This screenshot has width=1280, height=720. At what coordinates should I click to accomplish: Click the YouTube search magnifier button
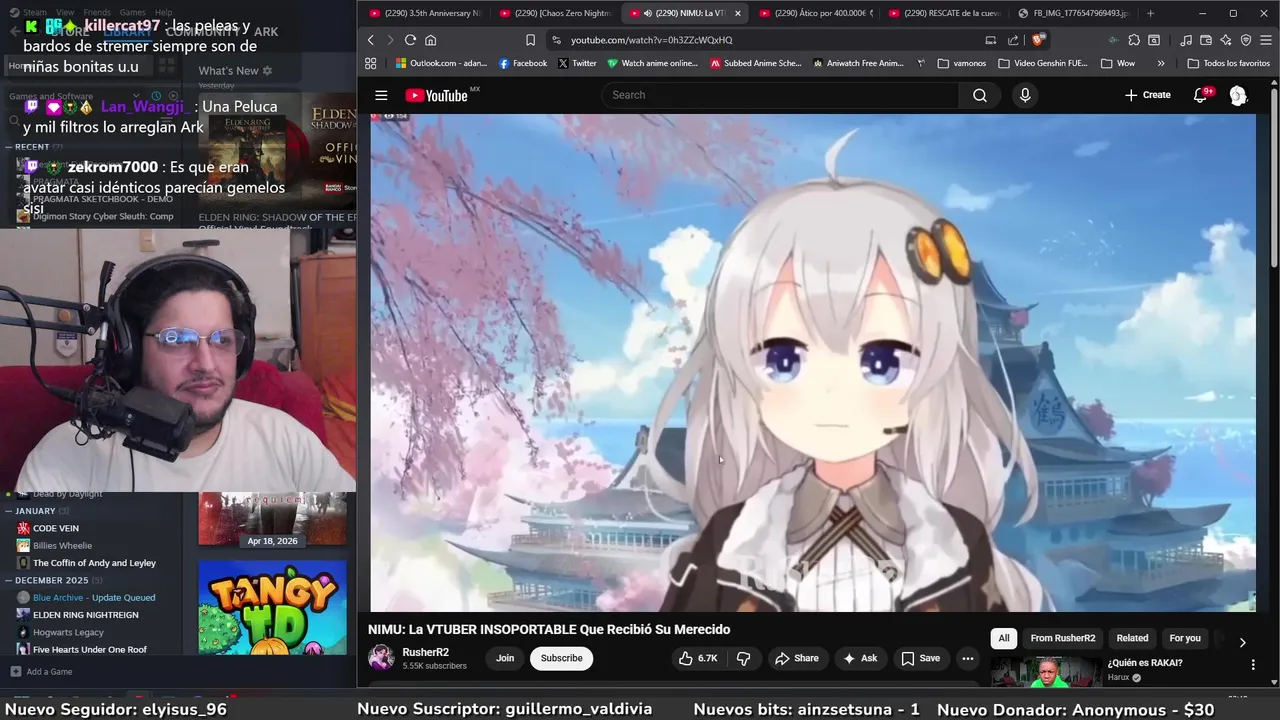(x=980, y=95)
